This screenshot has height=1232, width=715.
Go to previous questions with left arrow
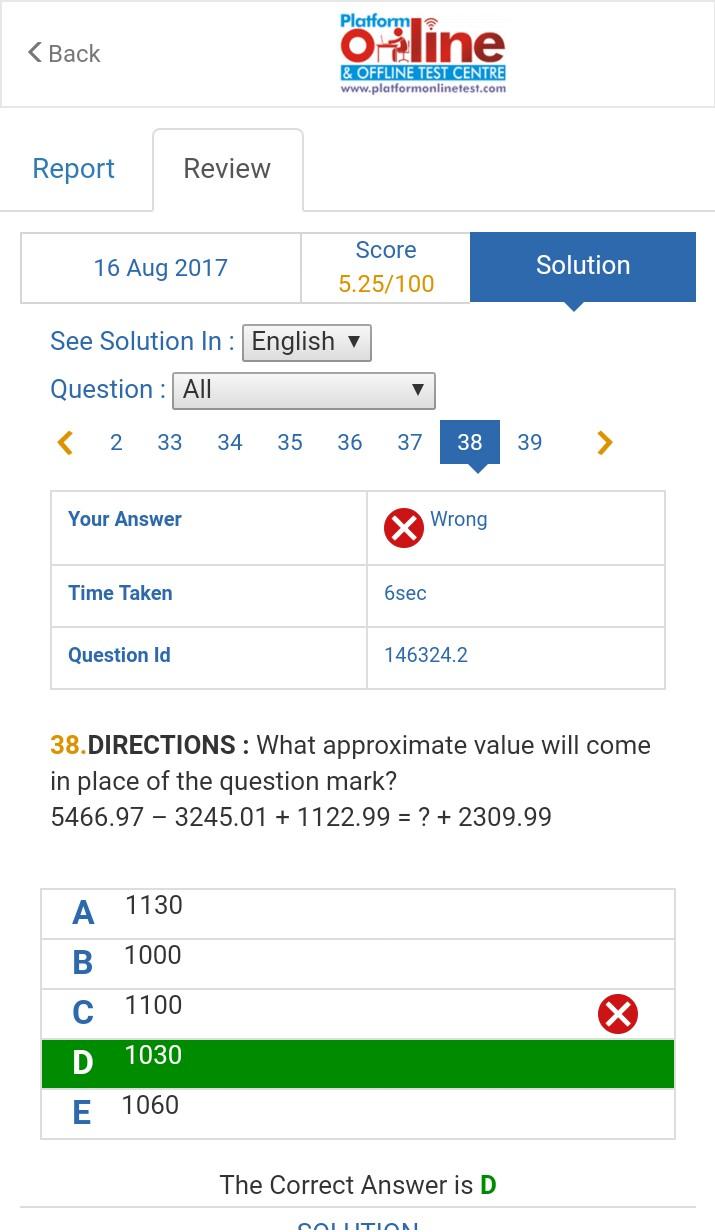click(66, 442)
